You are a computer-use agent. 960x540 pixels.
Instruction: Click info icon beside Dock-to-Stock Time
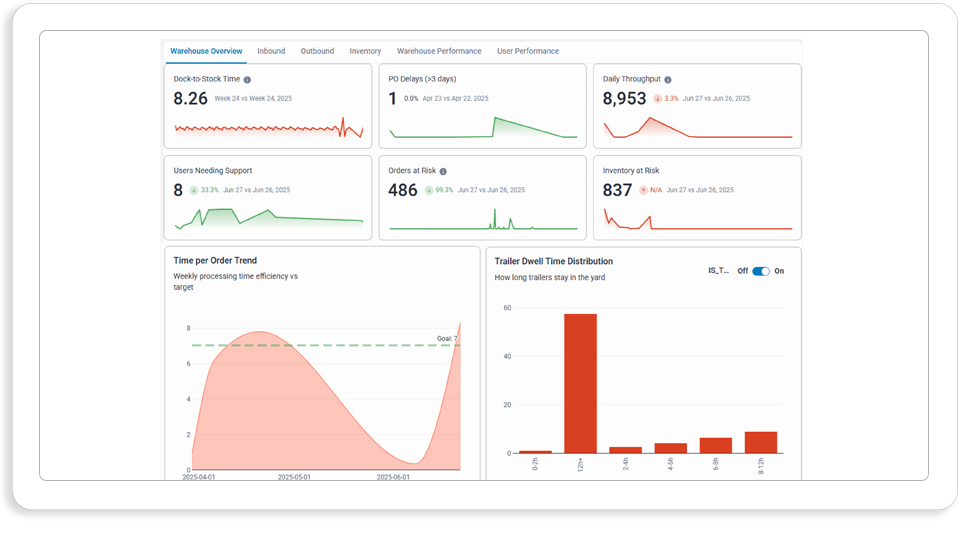click(x=247, y=80)
